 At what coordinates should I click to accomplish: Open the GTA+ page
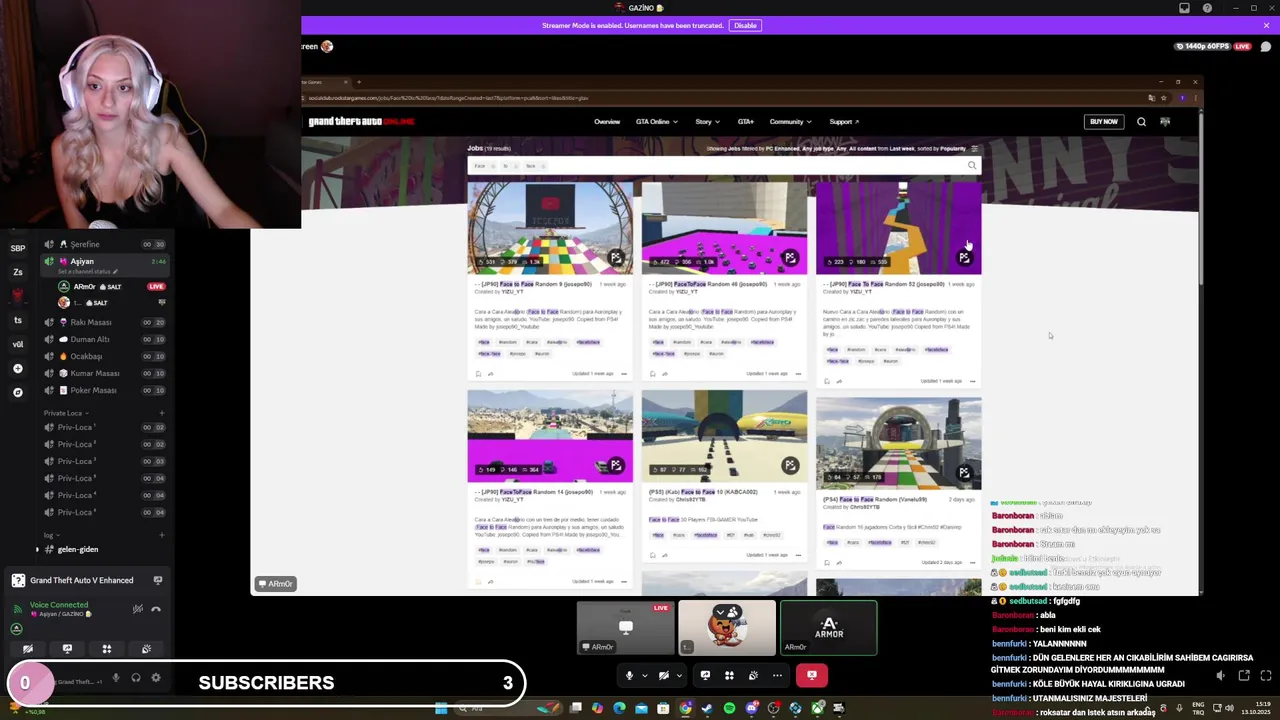[x=745, y=122]
